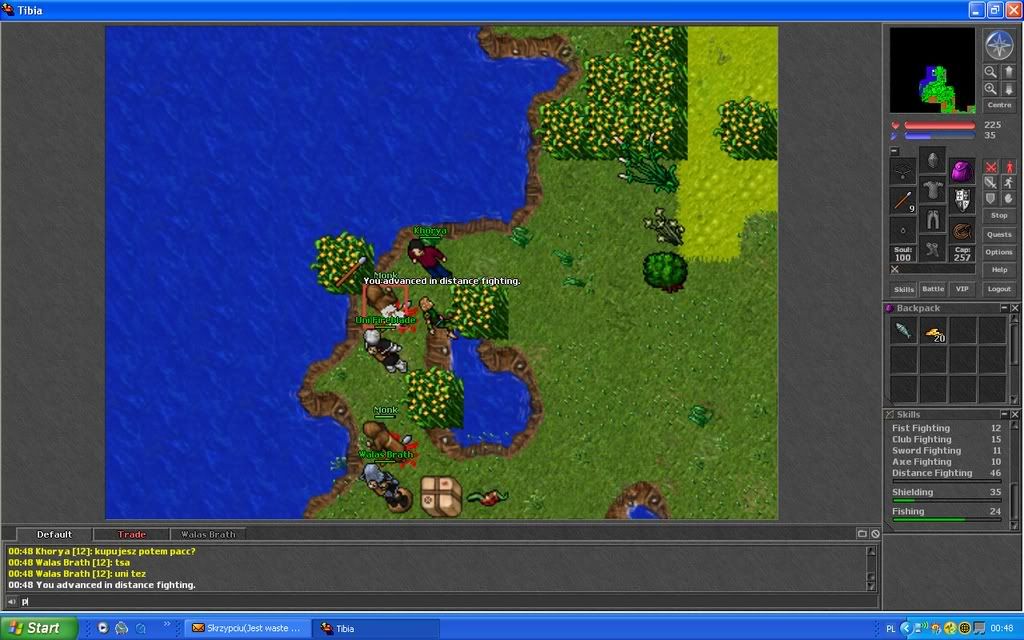Screen dimensions: 1024x640
Task: Click the Fishing skill progress bar
Action: tap(946, 520)
